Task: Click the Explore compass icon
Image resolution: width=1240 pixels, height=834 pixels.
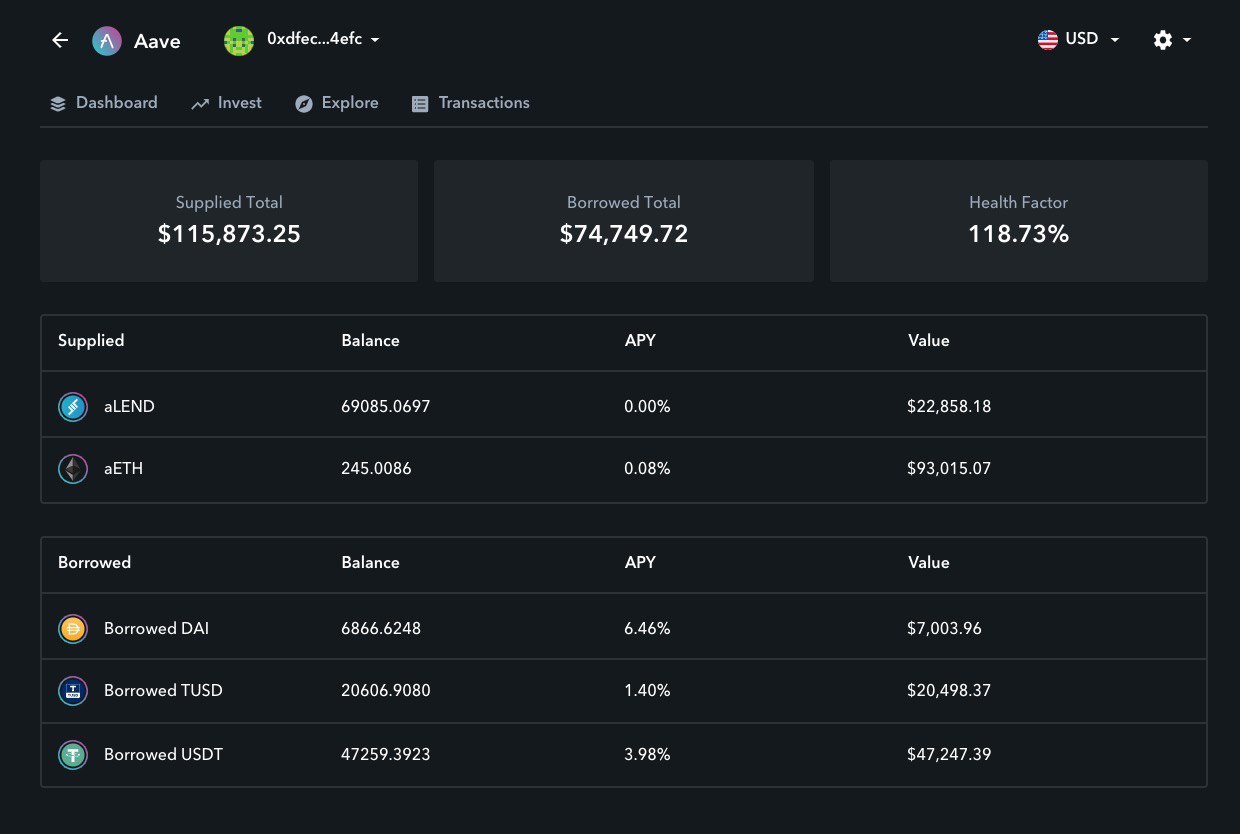Action: pos(304,103)
